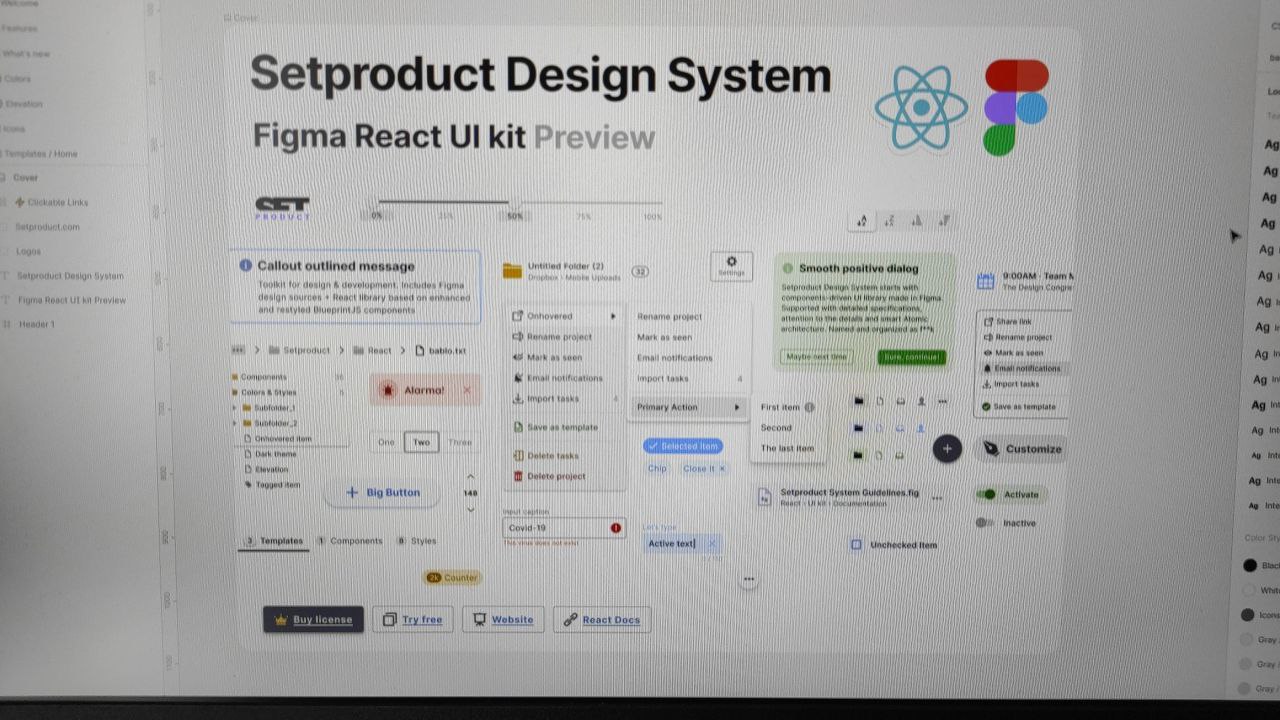
Task: Open the Settings gear button
Action: [731, 265]
